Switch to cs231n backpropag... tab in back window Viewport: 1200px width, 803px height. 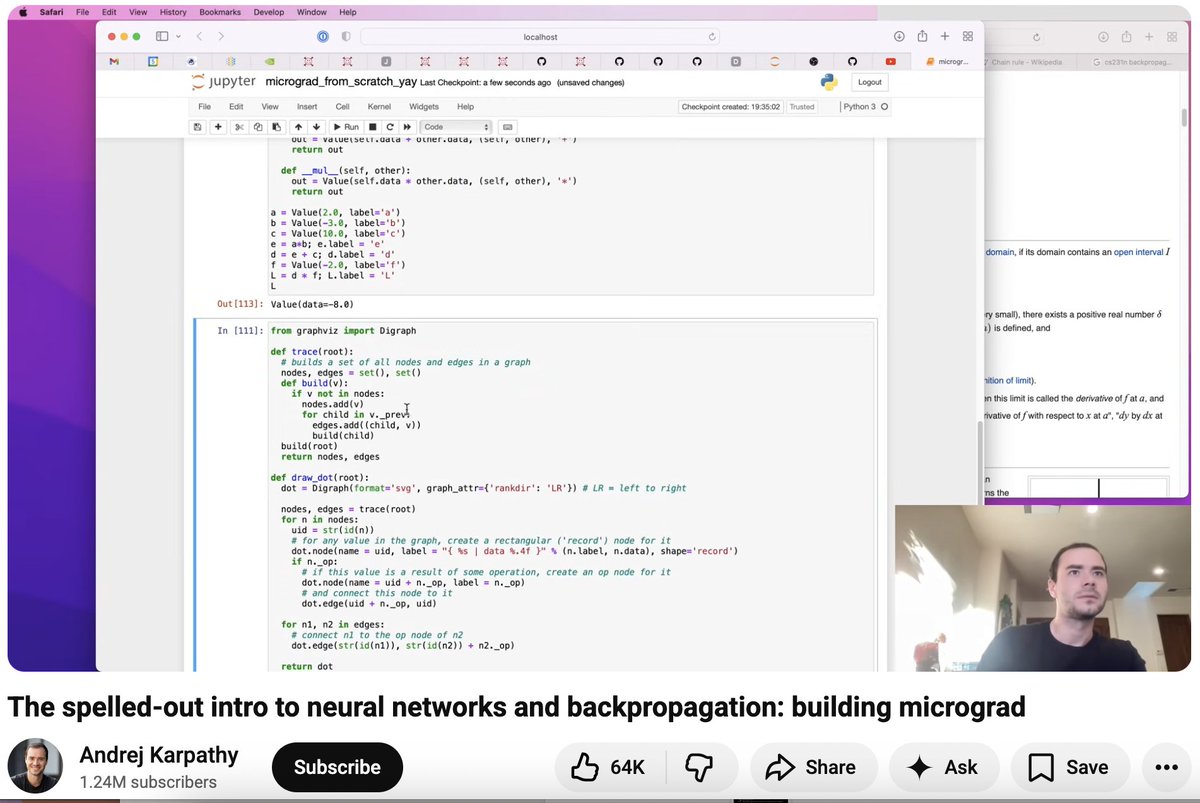(1132, 61)
